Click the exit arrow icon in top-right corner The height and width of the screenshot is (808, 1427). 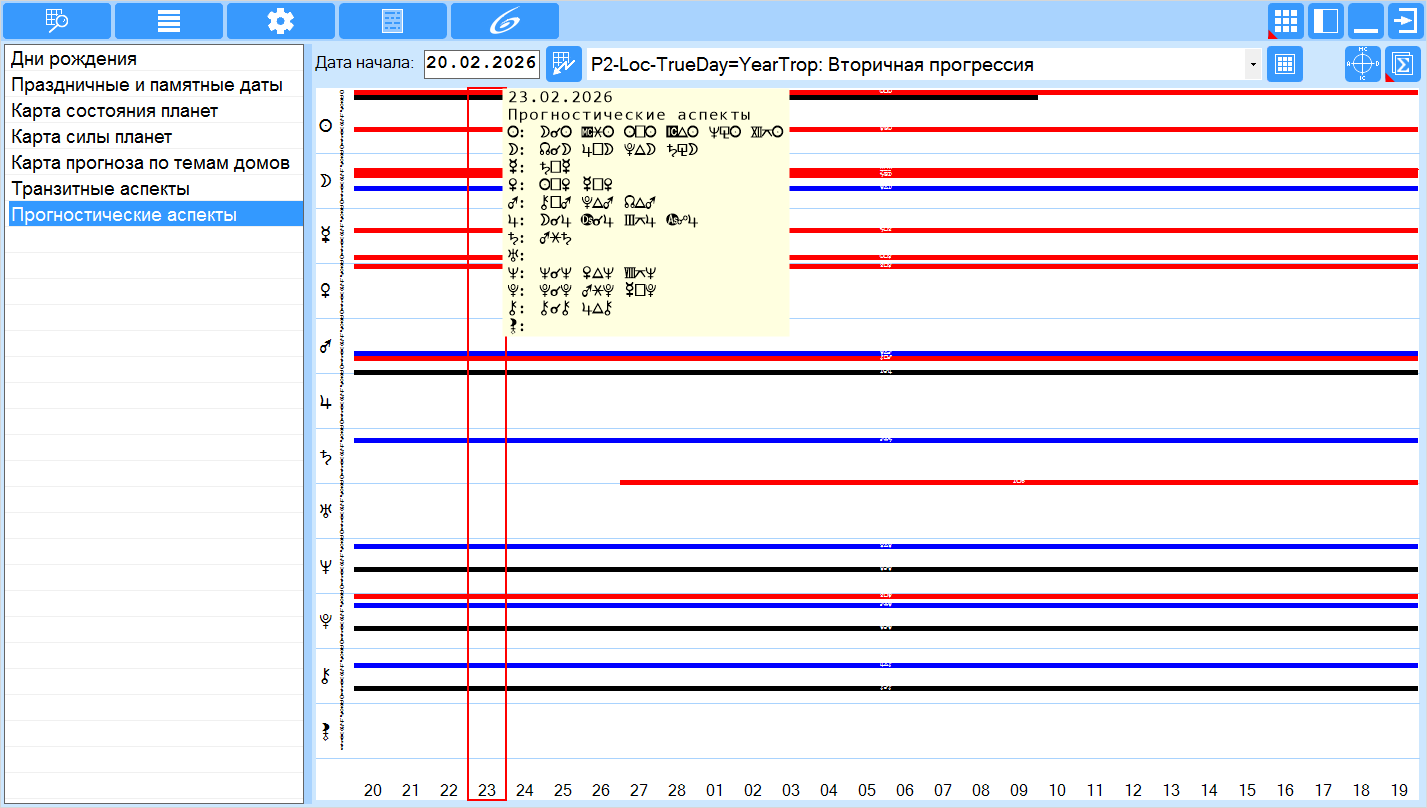tap(1405, 20)
